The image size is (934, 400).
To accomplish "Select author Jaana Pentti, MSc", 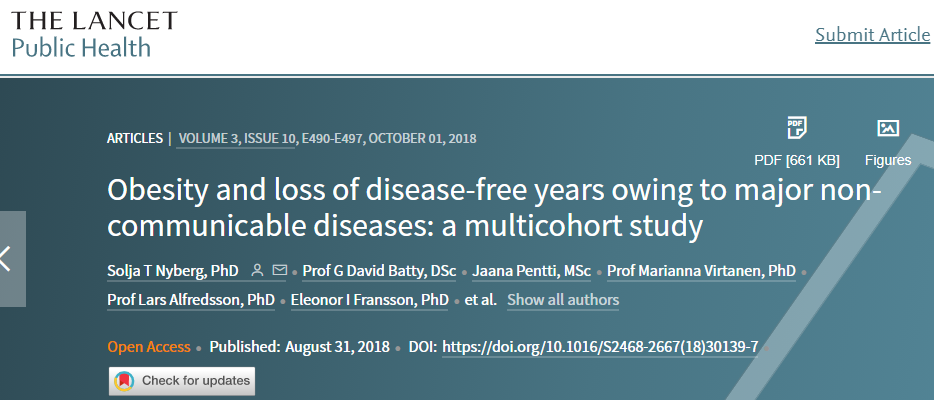I will [531, 271].
